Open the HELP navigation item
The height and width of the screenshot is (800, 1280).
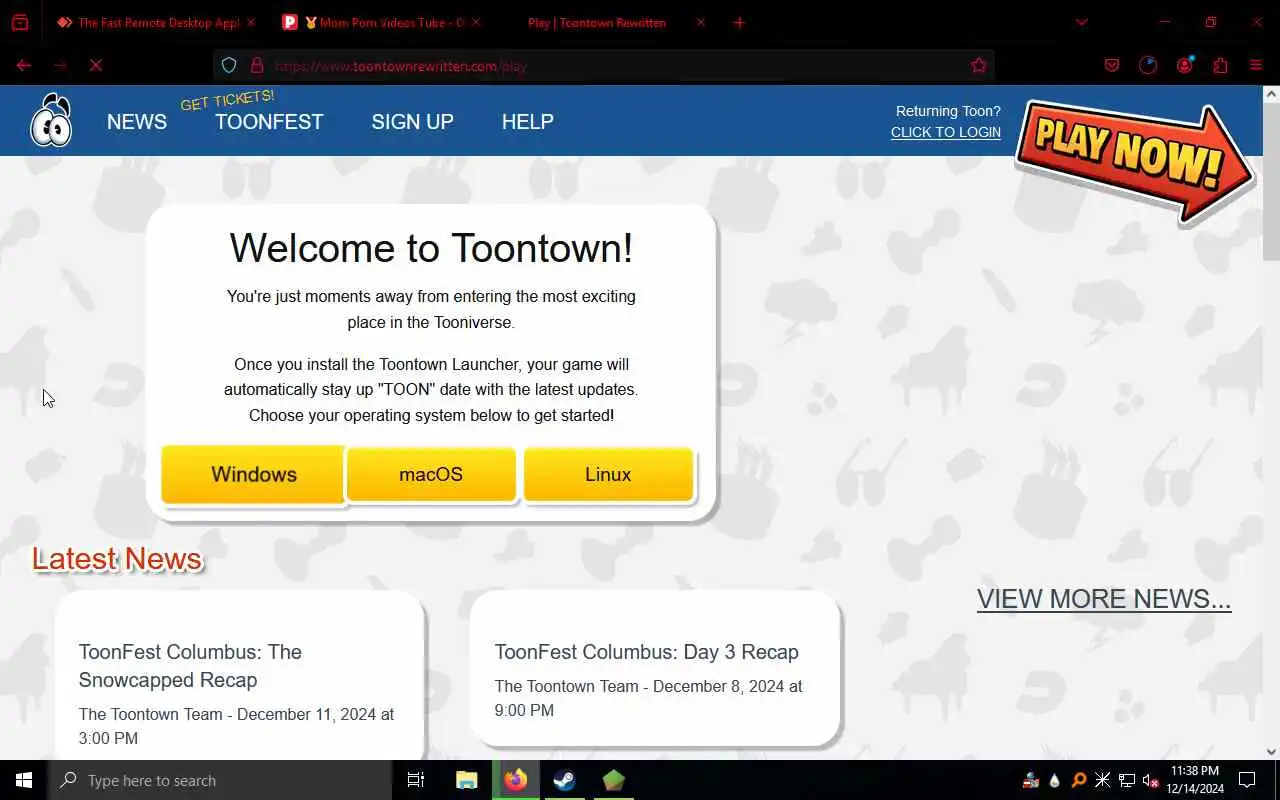527,121
